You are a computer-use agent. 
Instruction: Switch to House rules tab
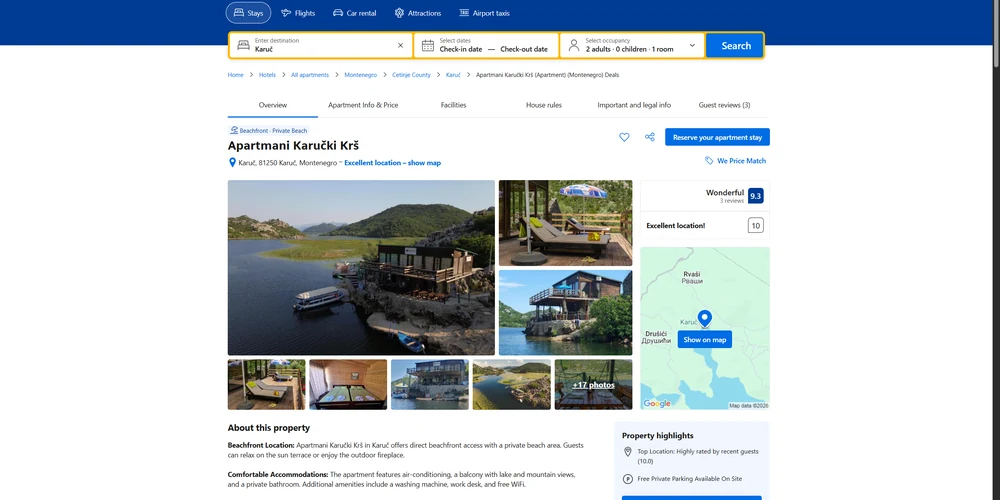(543, 105)
